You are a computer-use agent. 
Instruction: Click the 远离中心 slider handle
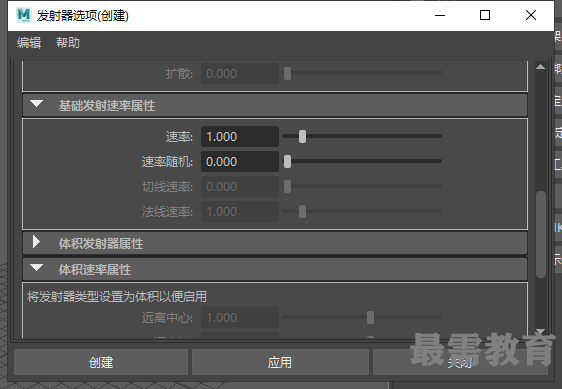[x=371, y=317]
